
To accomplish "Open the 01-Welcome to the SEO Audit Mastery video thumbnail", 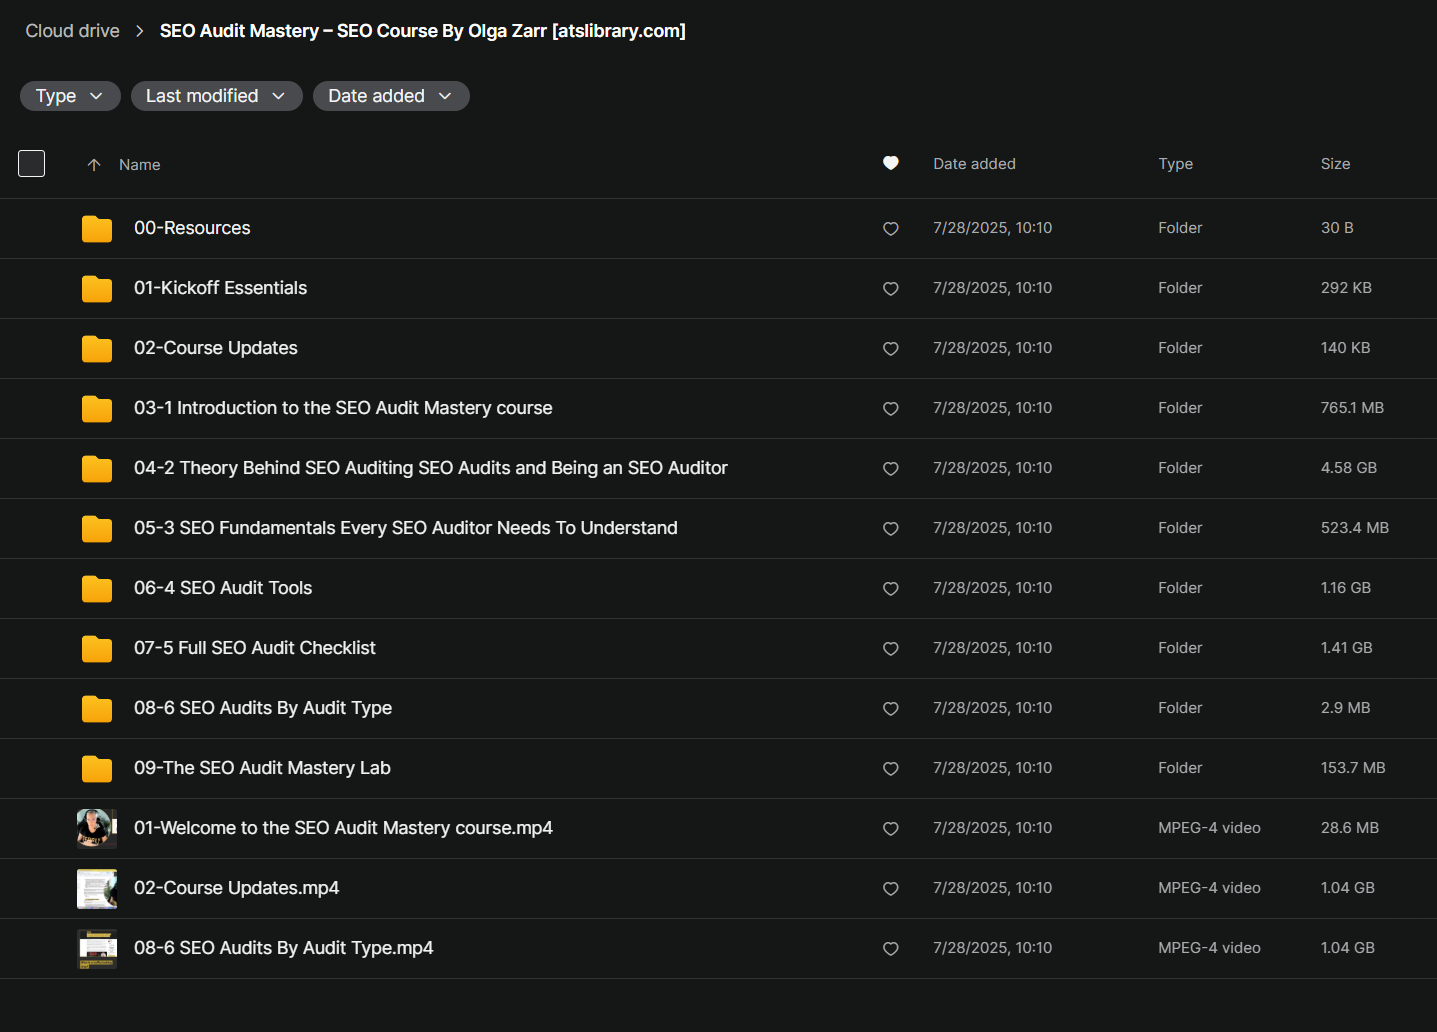I will pyautogui.click(x=97, y=828).
